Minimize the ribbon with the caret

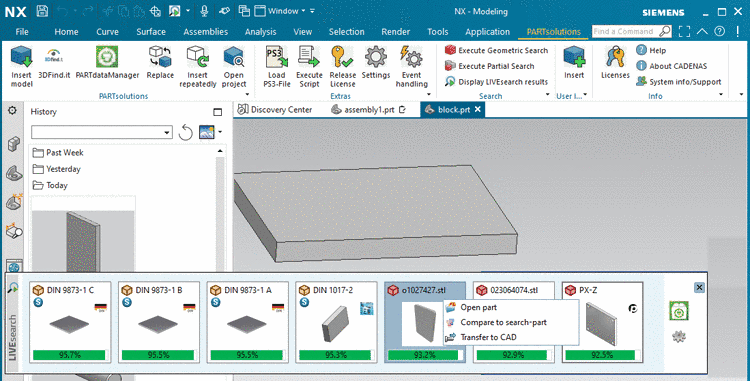tap(702, 32)
